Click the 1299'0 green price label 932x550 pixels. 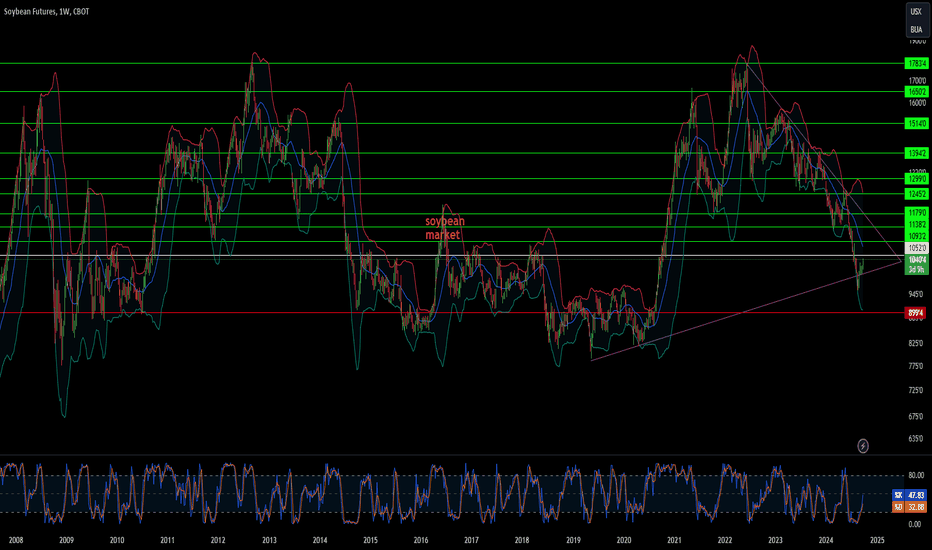[x=916, y=178]
